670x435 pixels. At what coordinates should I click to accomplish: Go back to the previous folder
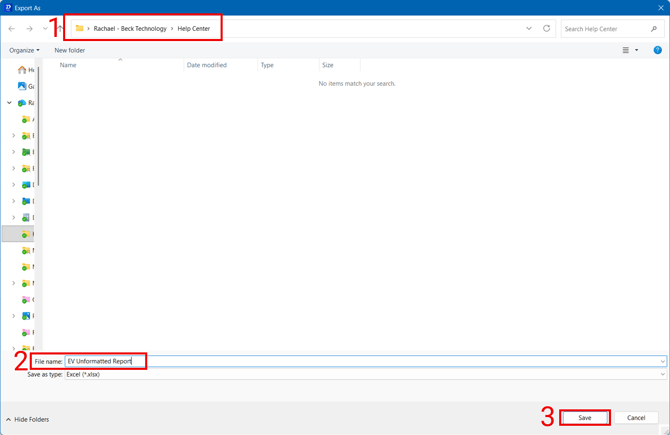point(12,29)
